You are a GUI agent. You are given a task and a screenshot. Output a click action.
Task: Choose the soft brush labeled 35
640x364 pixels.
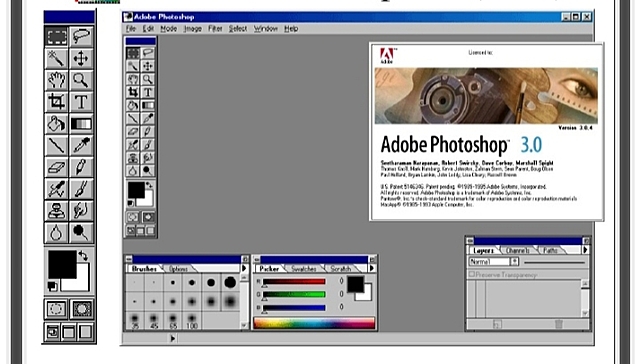point(135,321)
